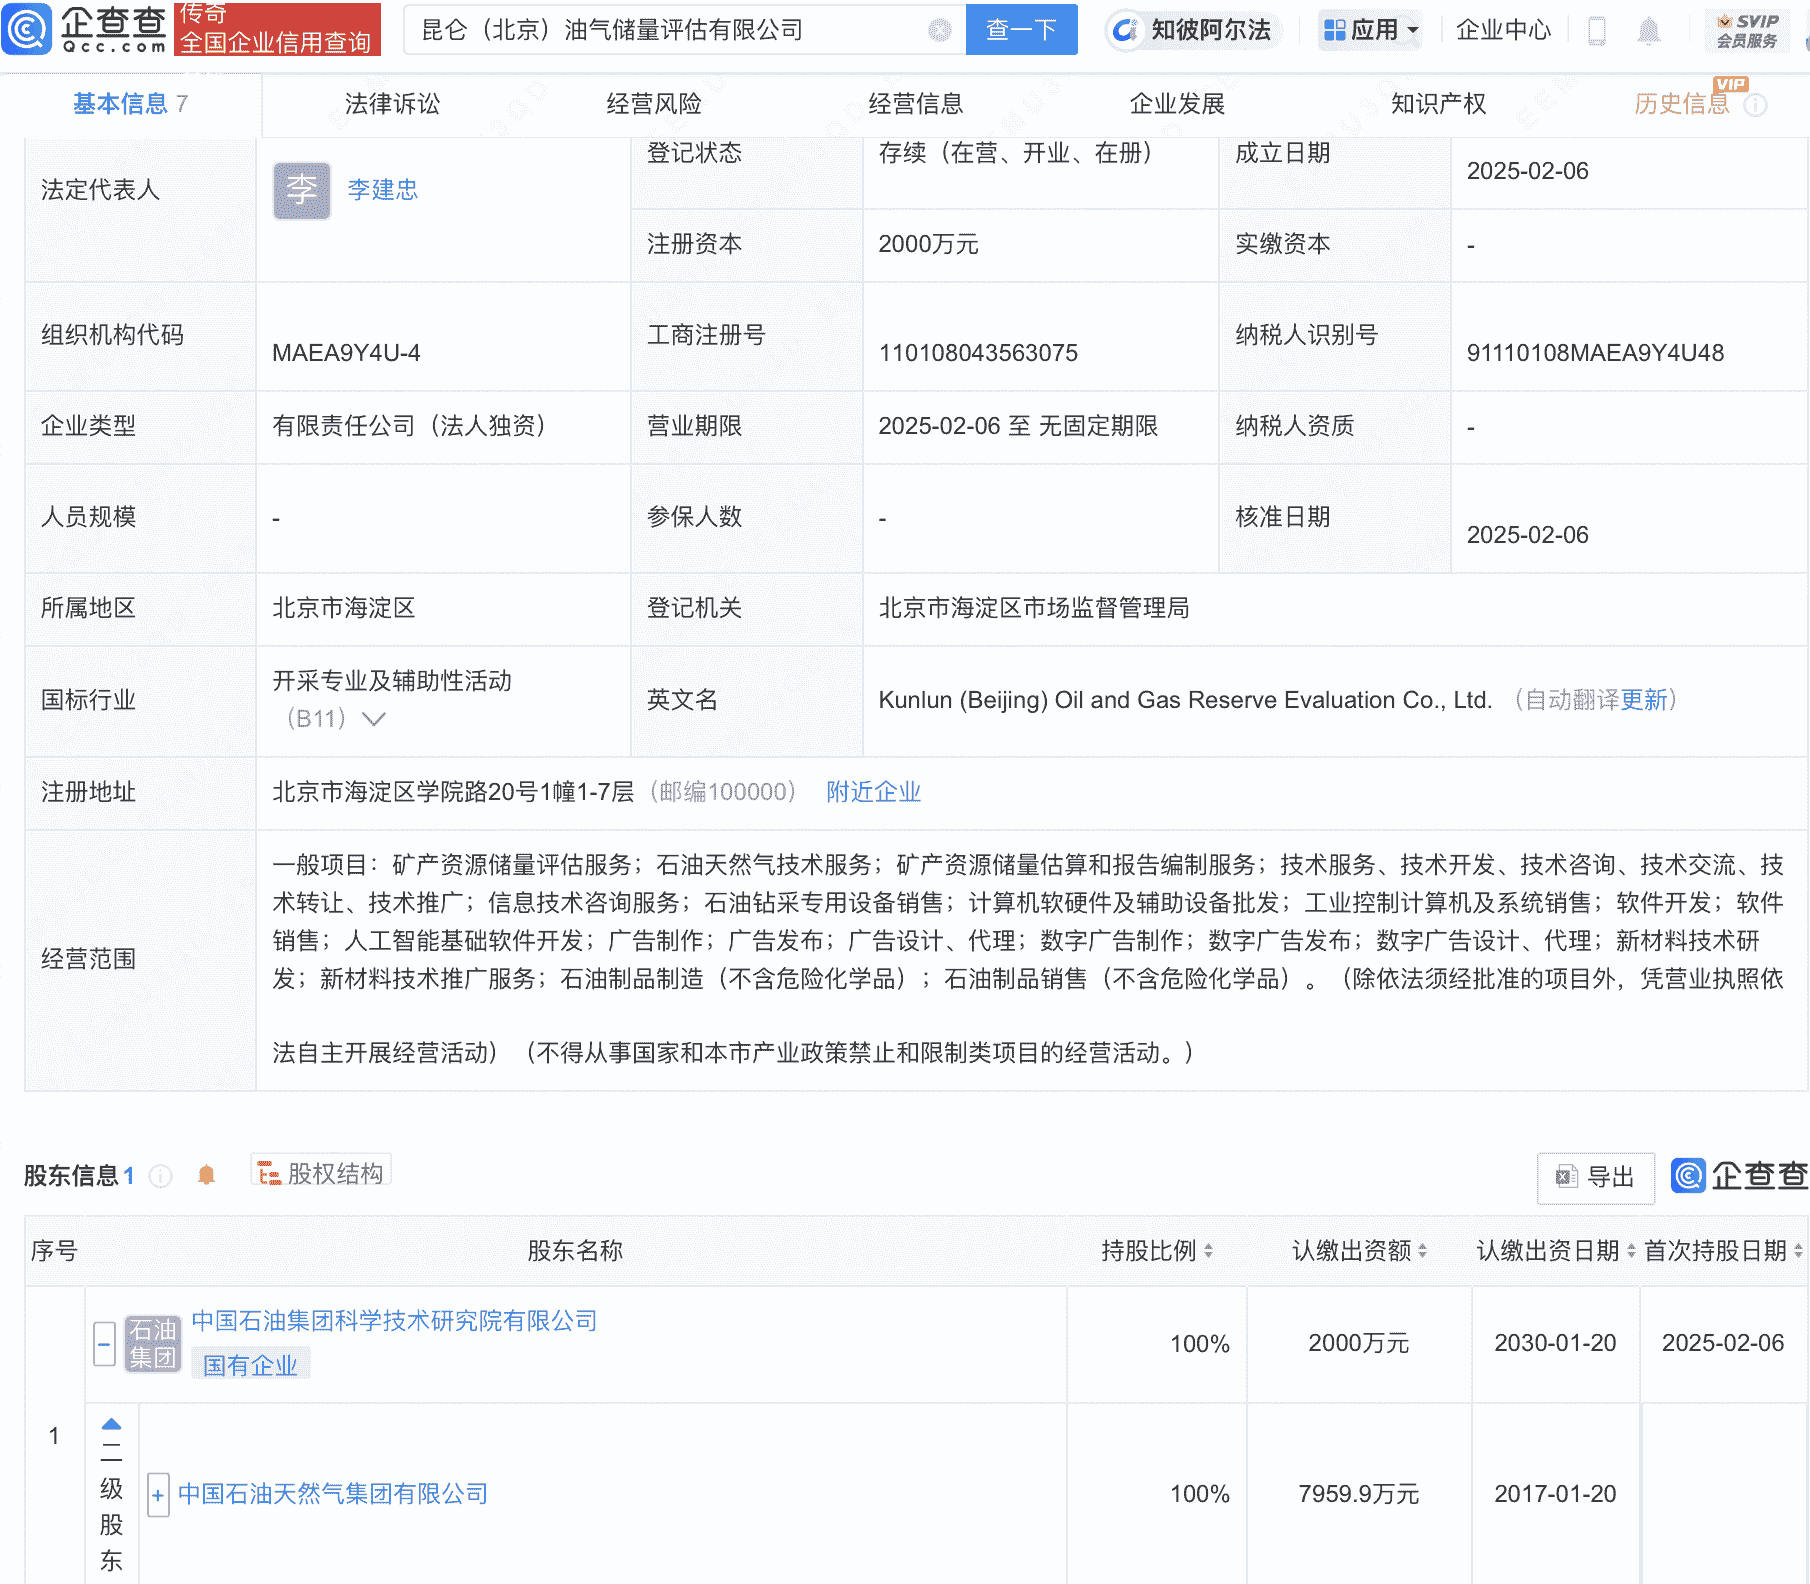Clear the search box with the x icon
The width and height of the screenshot is (1810, 1584).
938,30
